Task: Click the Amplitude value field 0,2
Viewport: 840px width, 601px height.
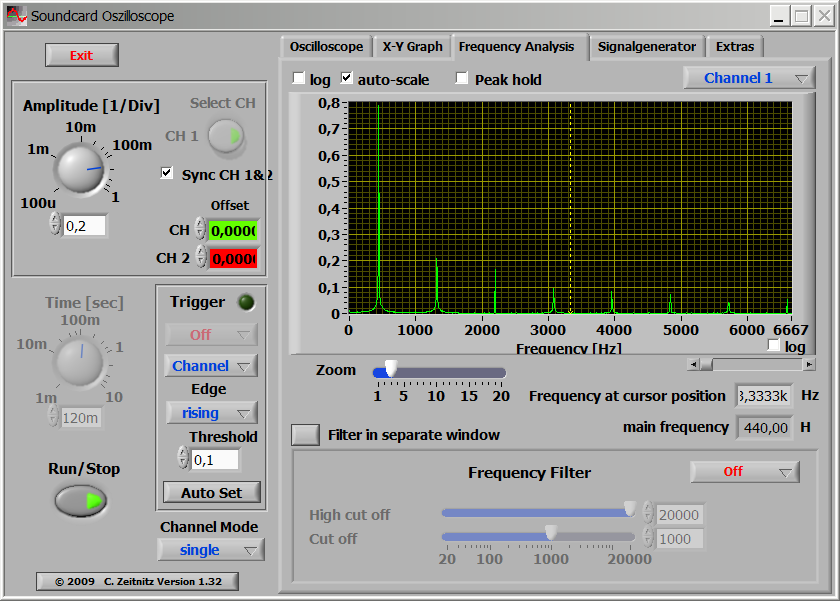Action: click(84, 226)
